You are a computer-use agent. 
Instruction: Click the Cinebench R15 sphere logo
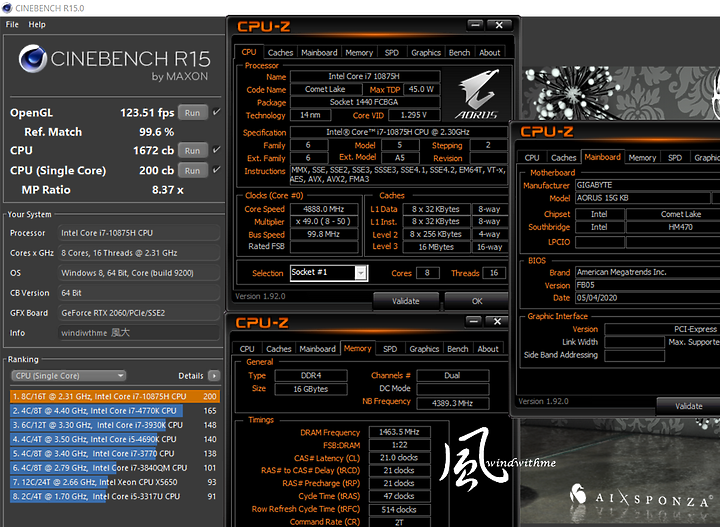(x=33, y=59)
